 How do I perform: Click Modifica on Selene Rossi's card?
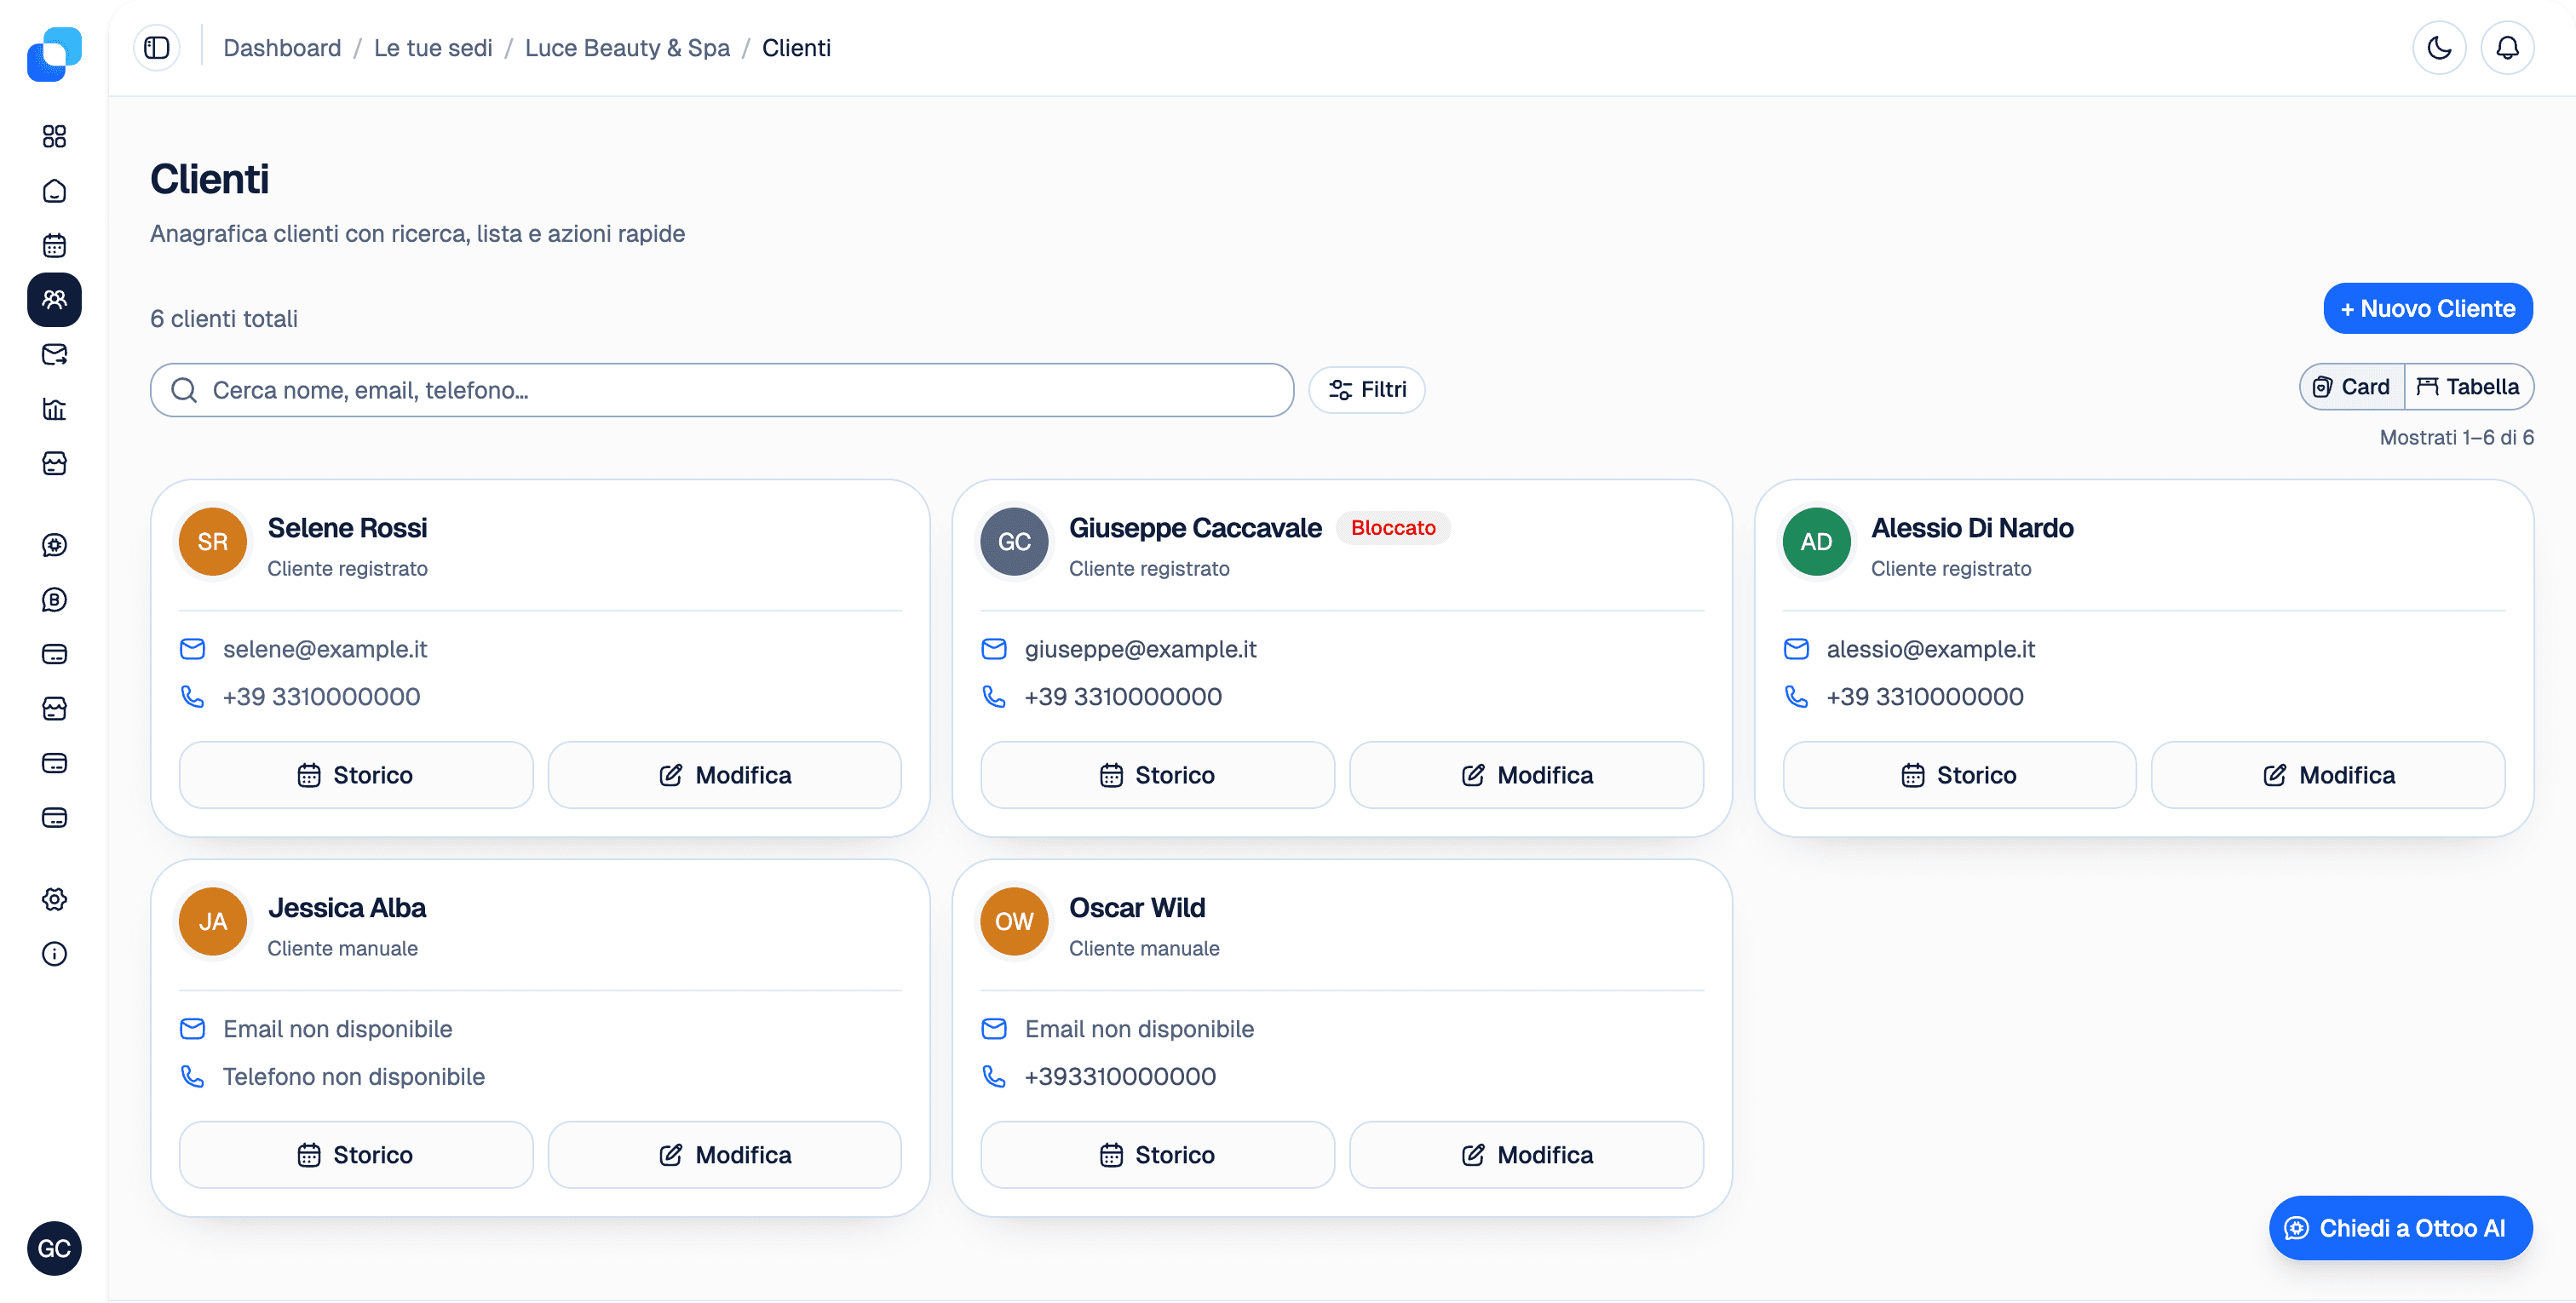pyautogui.click(x=724, y=775)
